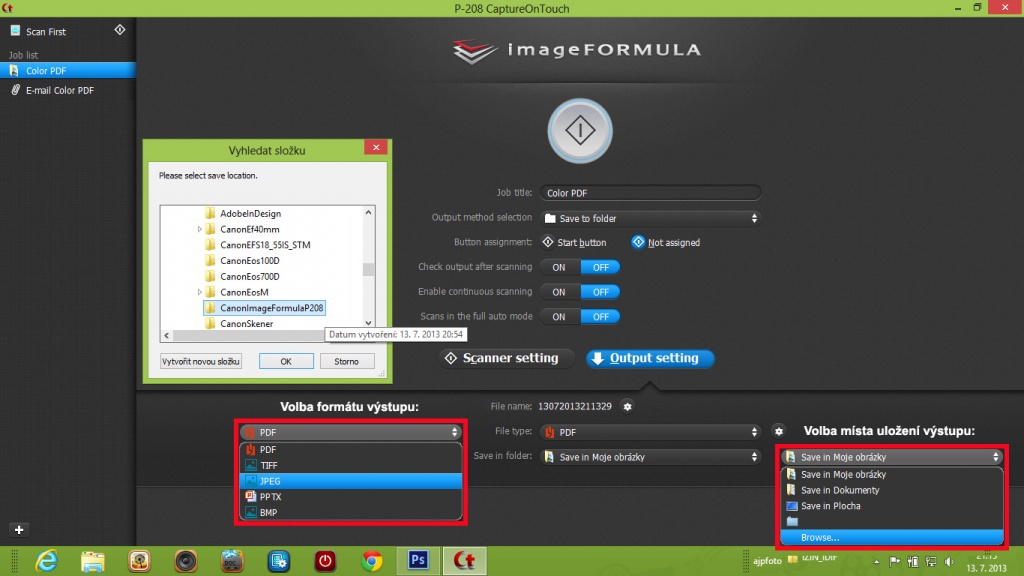The height and width of the screenshot is (576, 1024).
Task: Turn ON Scans in the full auto mode
Action: (559, 317)
